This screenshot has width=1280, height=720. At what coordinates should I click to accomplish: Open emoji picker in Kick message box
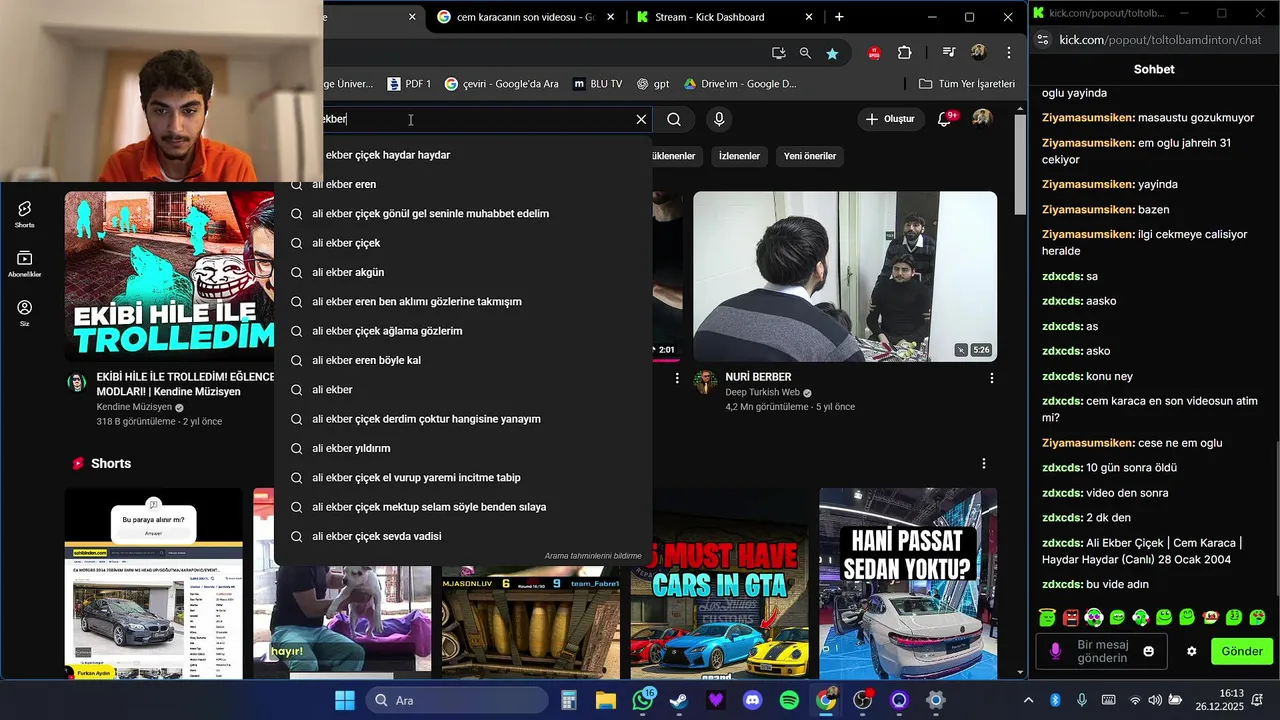click(x=1149, y=651)
